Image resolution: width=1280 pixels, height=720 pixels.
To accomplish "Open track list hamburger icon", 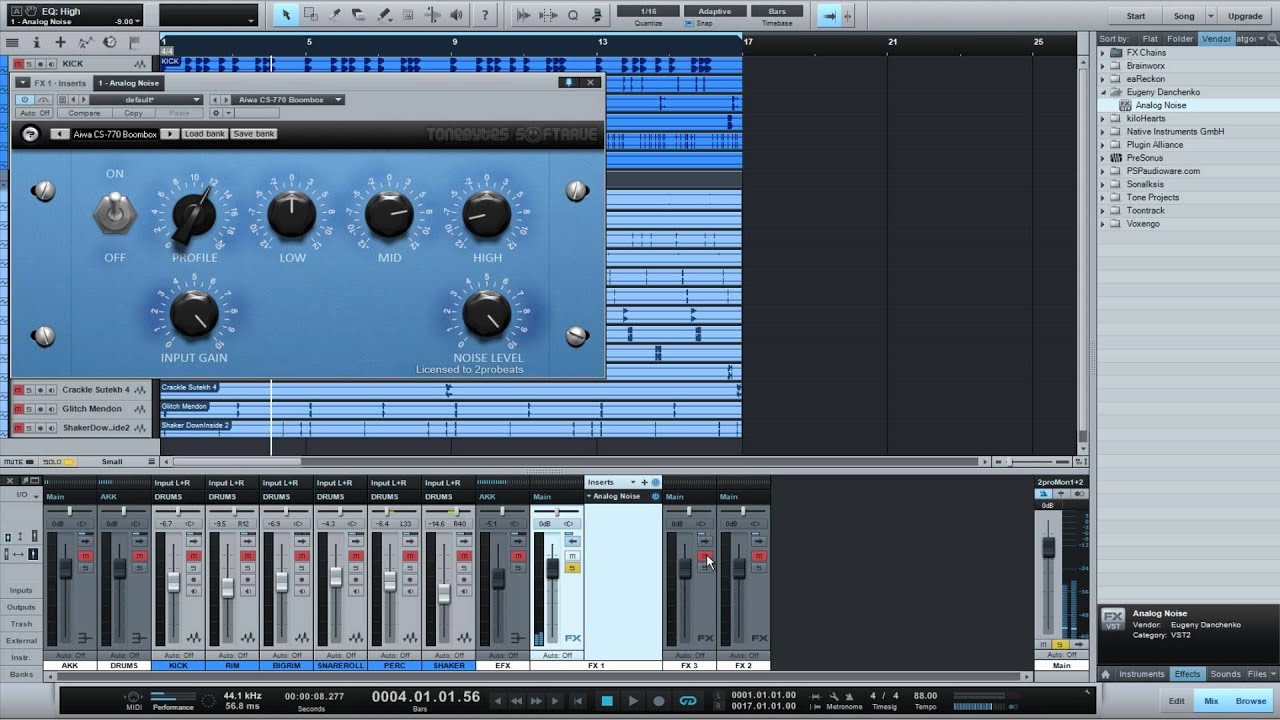I will [13, 42].
